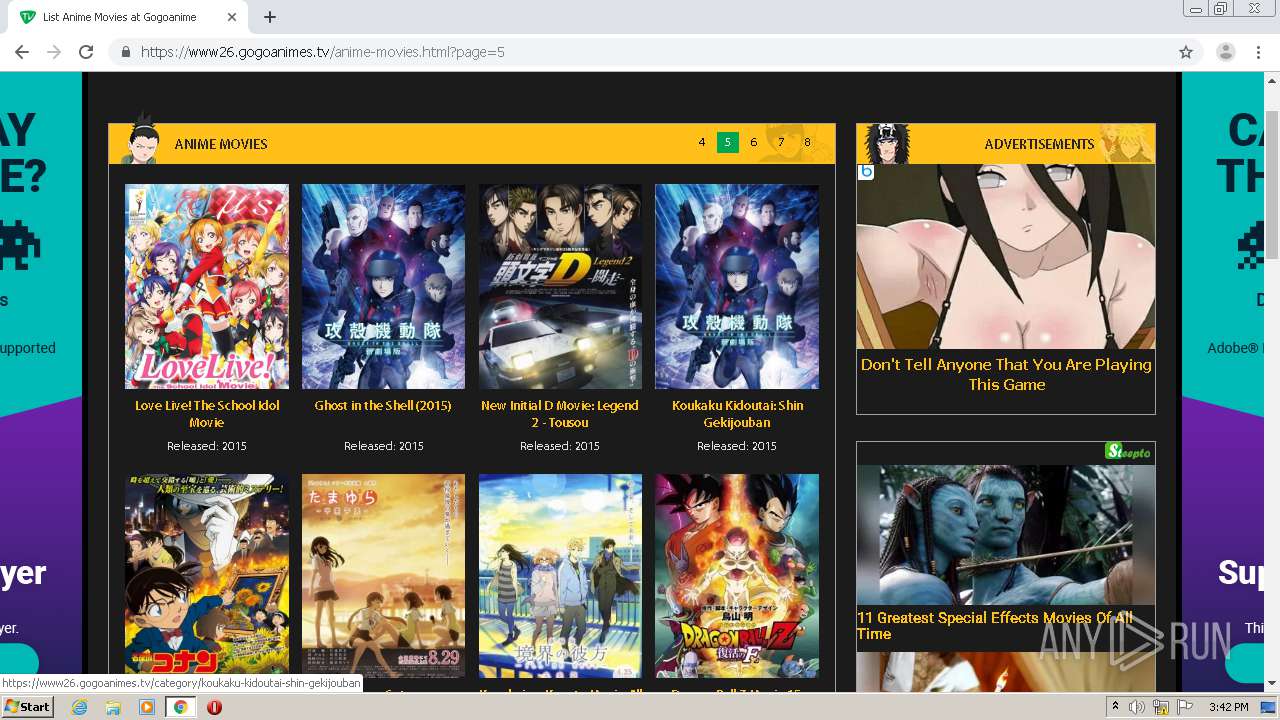Select current page 5 indicator
This screenshot has height=720, width=1280.
(x=728, y=143)
